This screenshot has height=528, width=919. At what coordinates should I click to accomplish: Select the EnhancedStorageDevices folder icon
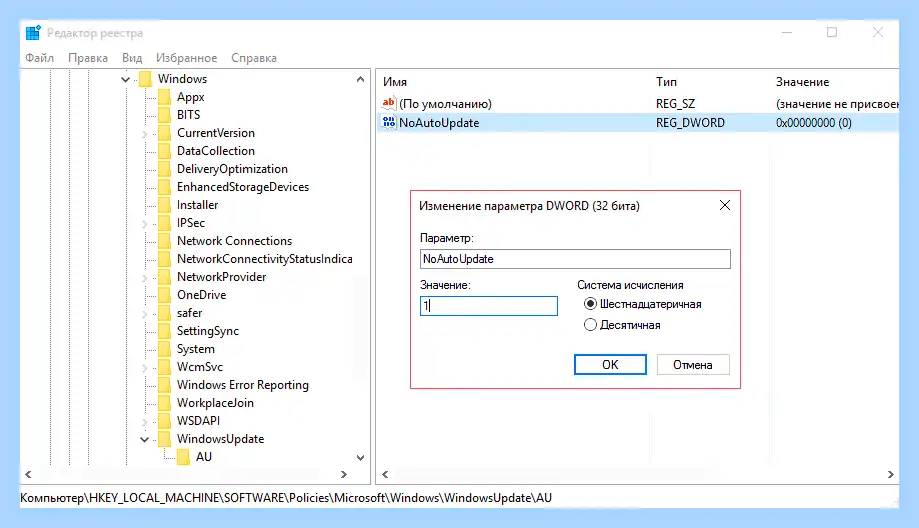165,187
